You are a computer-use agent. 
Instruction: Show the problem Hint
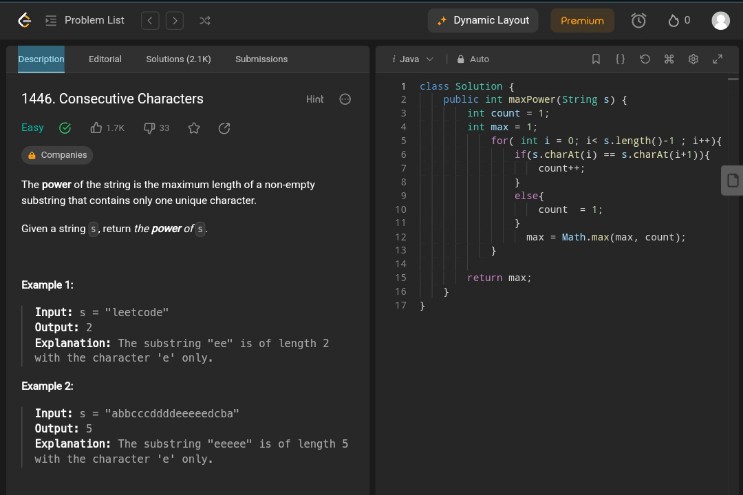[315, 99]
